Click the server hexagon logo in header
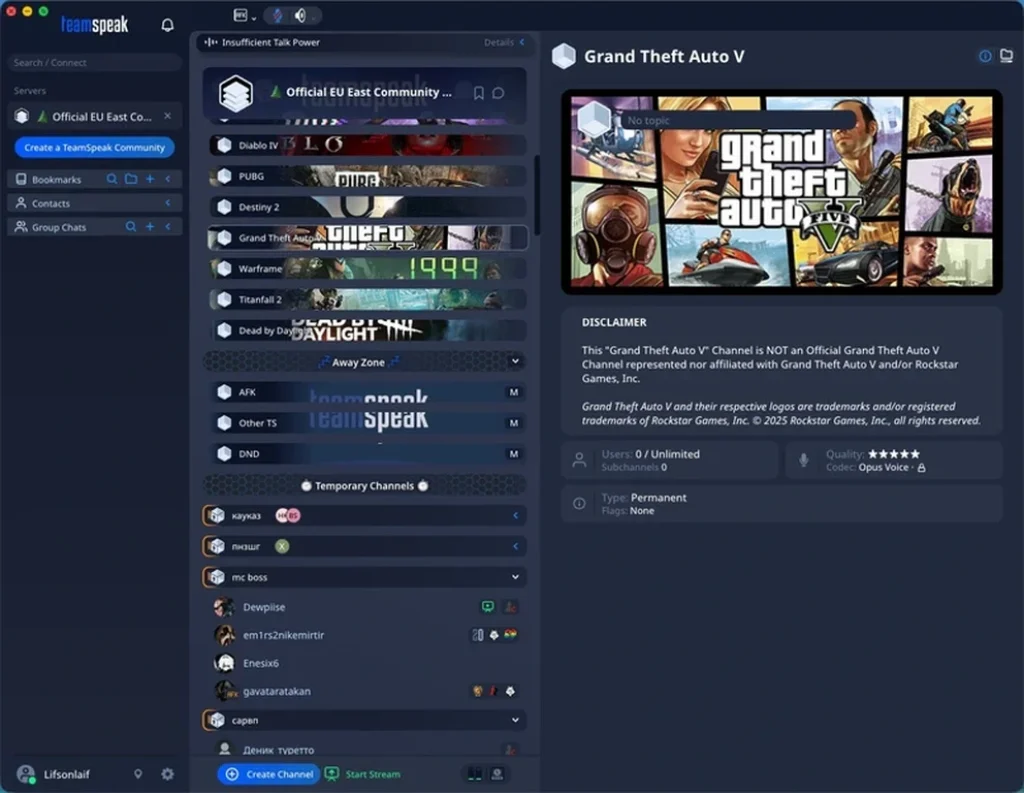Screen dimensions: 1024x793 click(236, 93)
